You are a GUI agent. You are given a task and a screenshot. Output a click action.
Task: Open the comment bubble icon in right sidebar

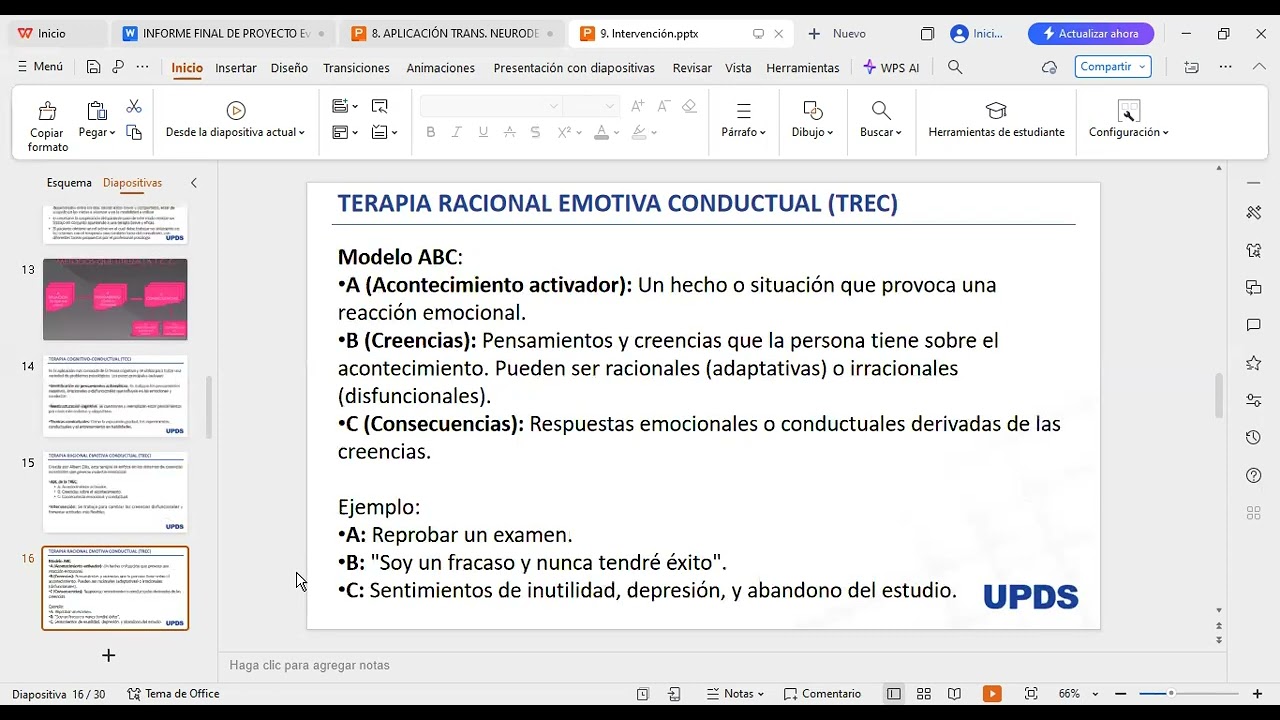(x=1254, y=325)
